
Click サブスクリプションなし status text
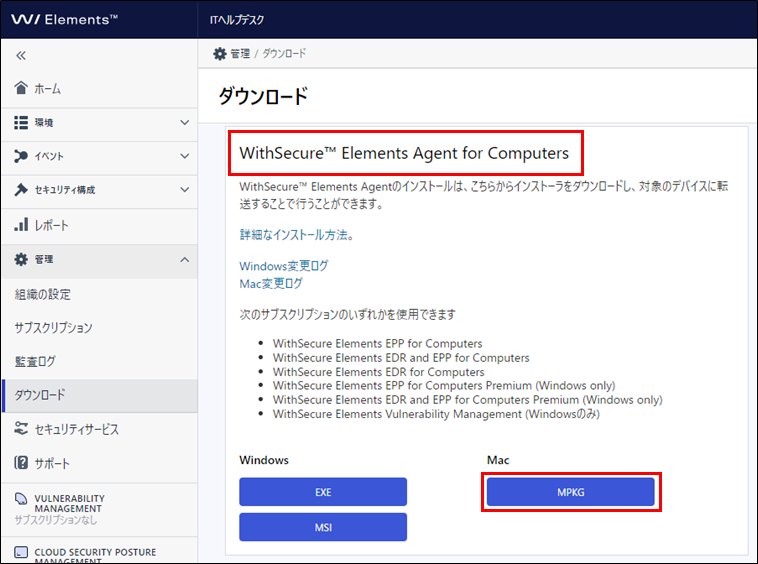point(56,520)
